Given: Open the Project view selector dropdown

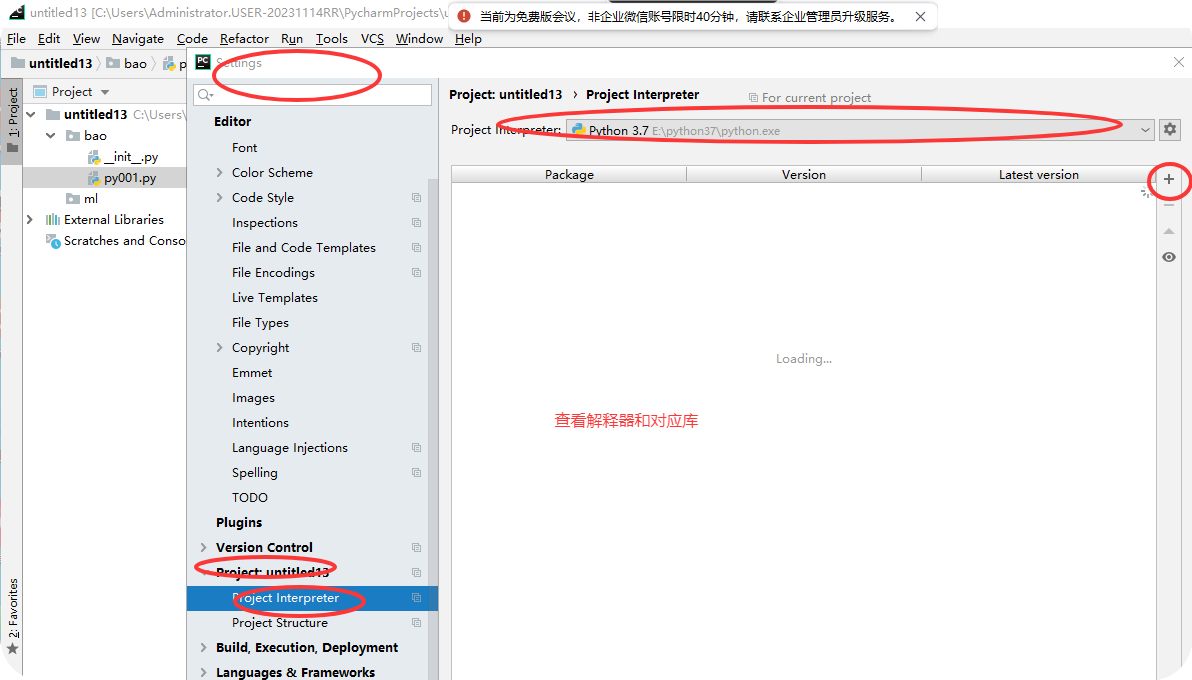Looking at the screenshot, I should point(105,92).
